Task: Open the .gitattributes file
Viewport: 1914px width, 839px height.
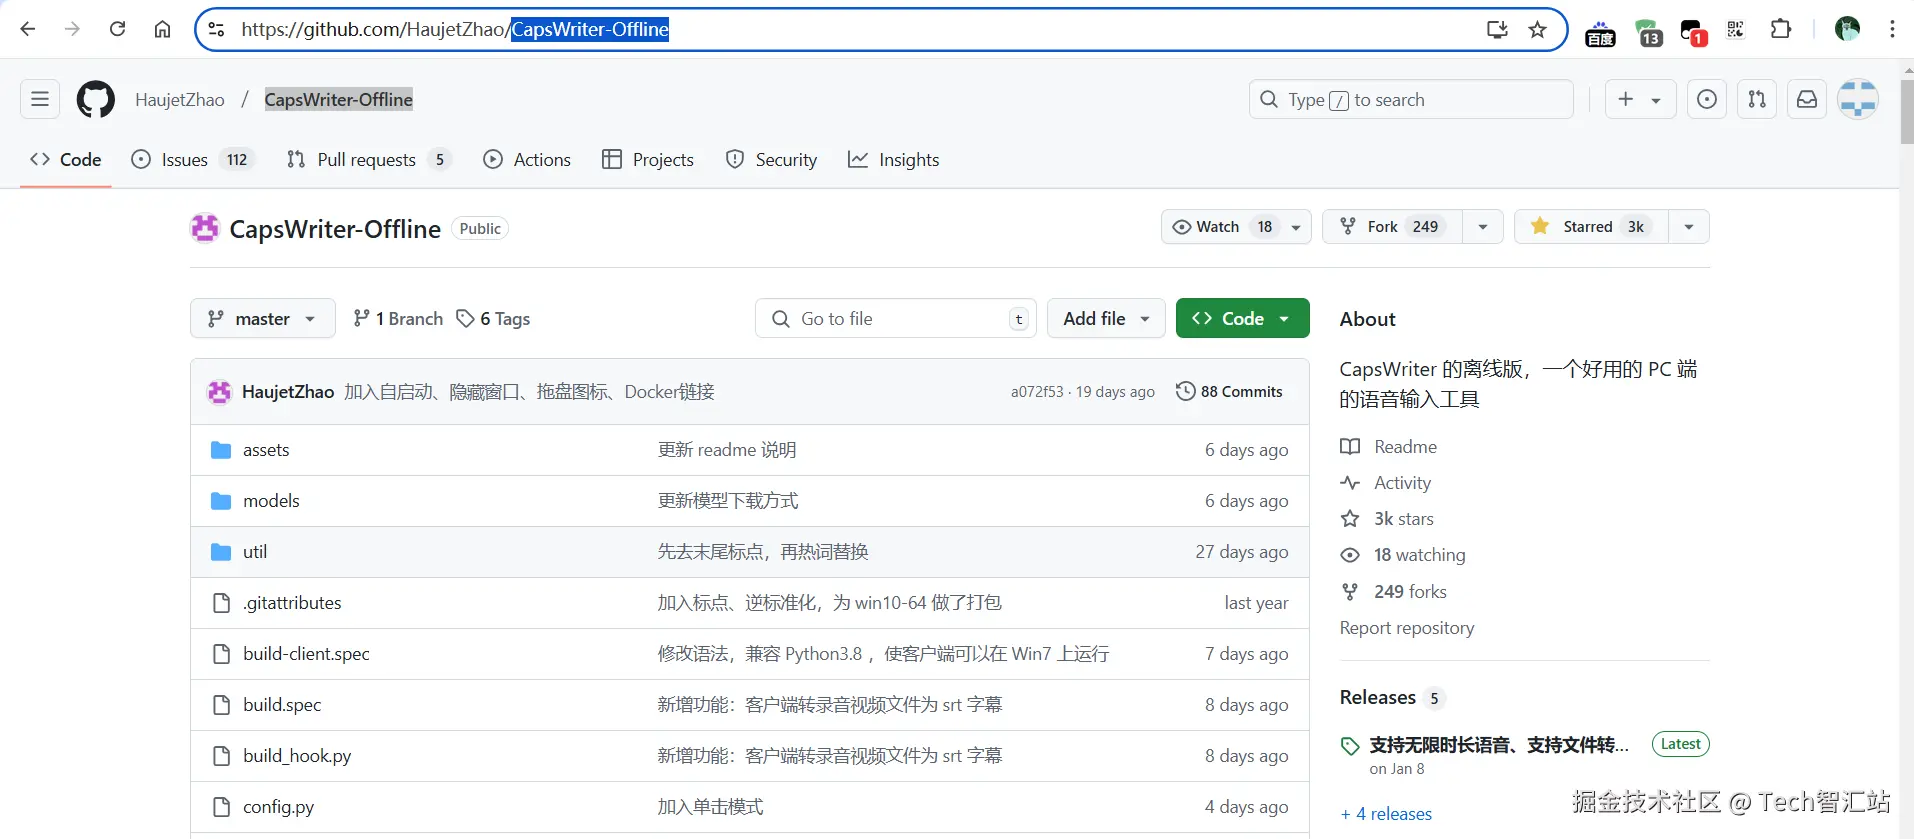Action: 292,603
